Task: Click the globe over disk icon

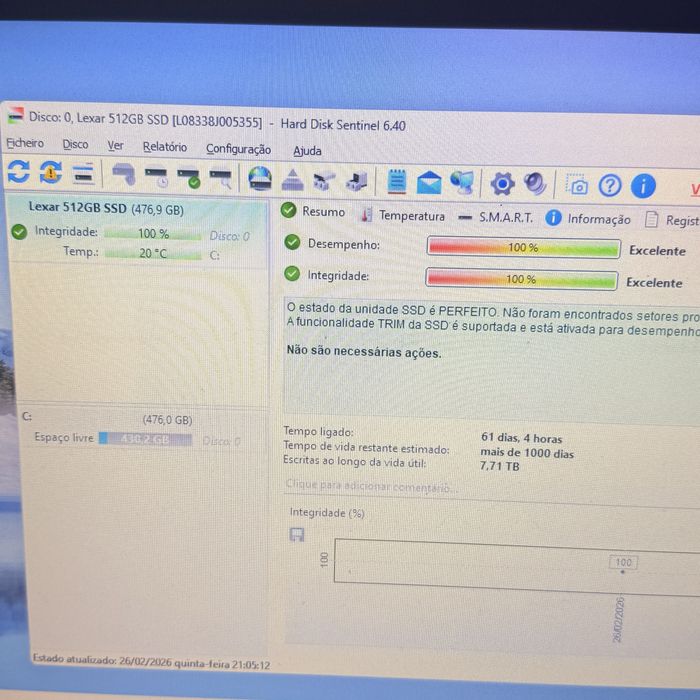Action: coord(260,179)
